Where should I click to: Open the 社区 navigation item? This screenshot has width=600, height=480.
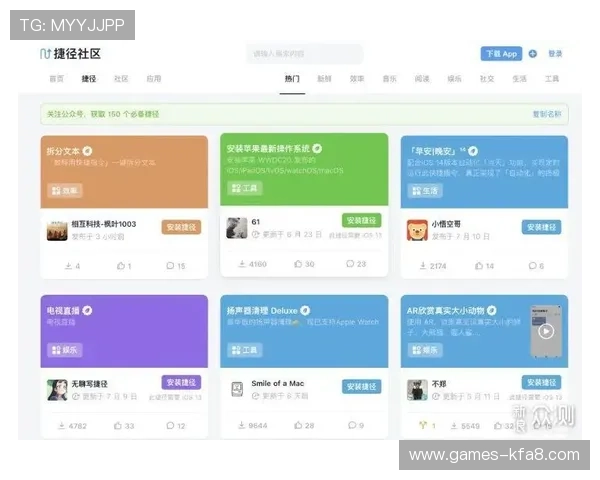(121, 79)
